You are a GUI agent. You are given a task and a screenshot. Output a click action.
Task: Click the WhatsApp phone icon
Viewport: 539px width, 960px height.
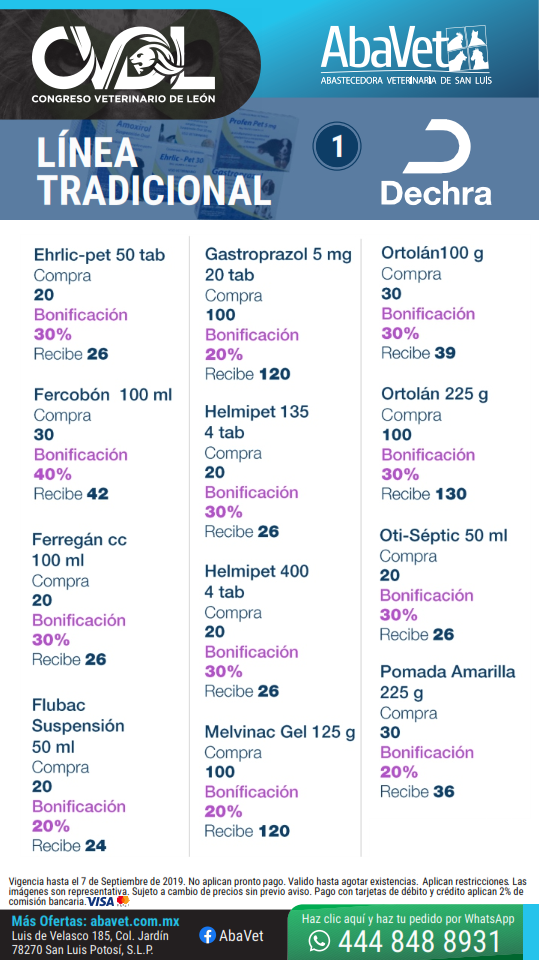tap(319, 940)
